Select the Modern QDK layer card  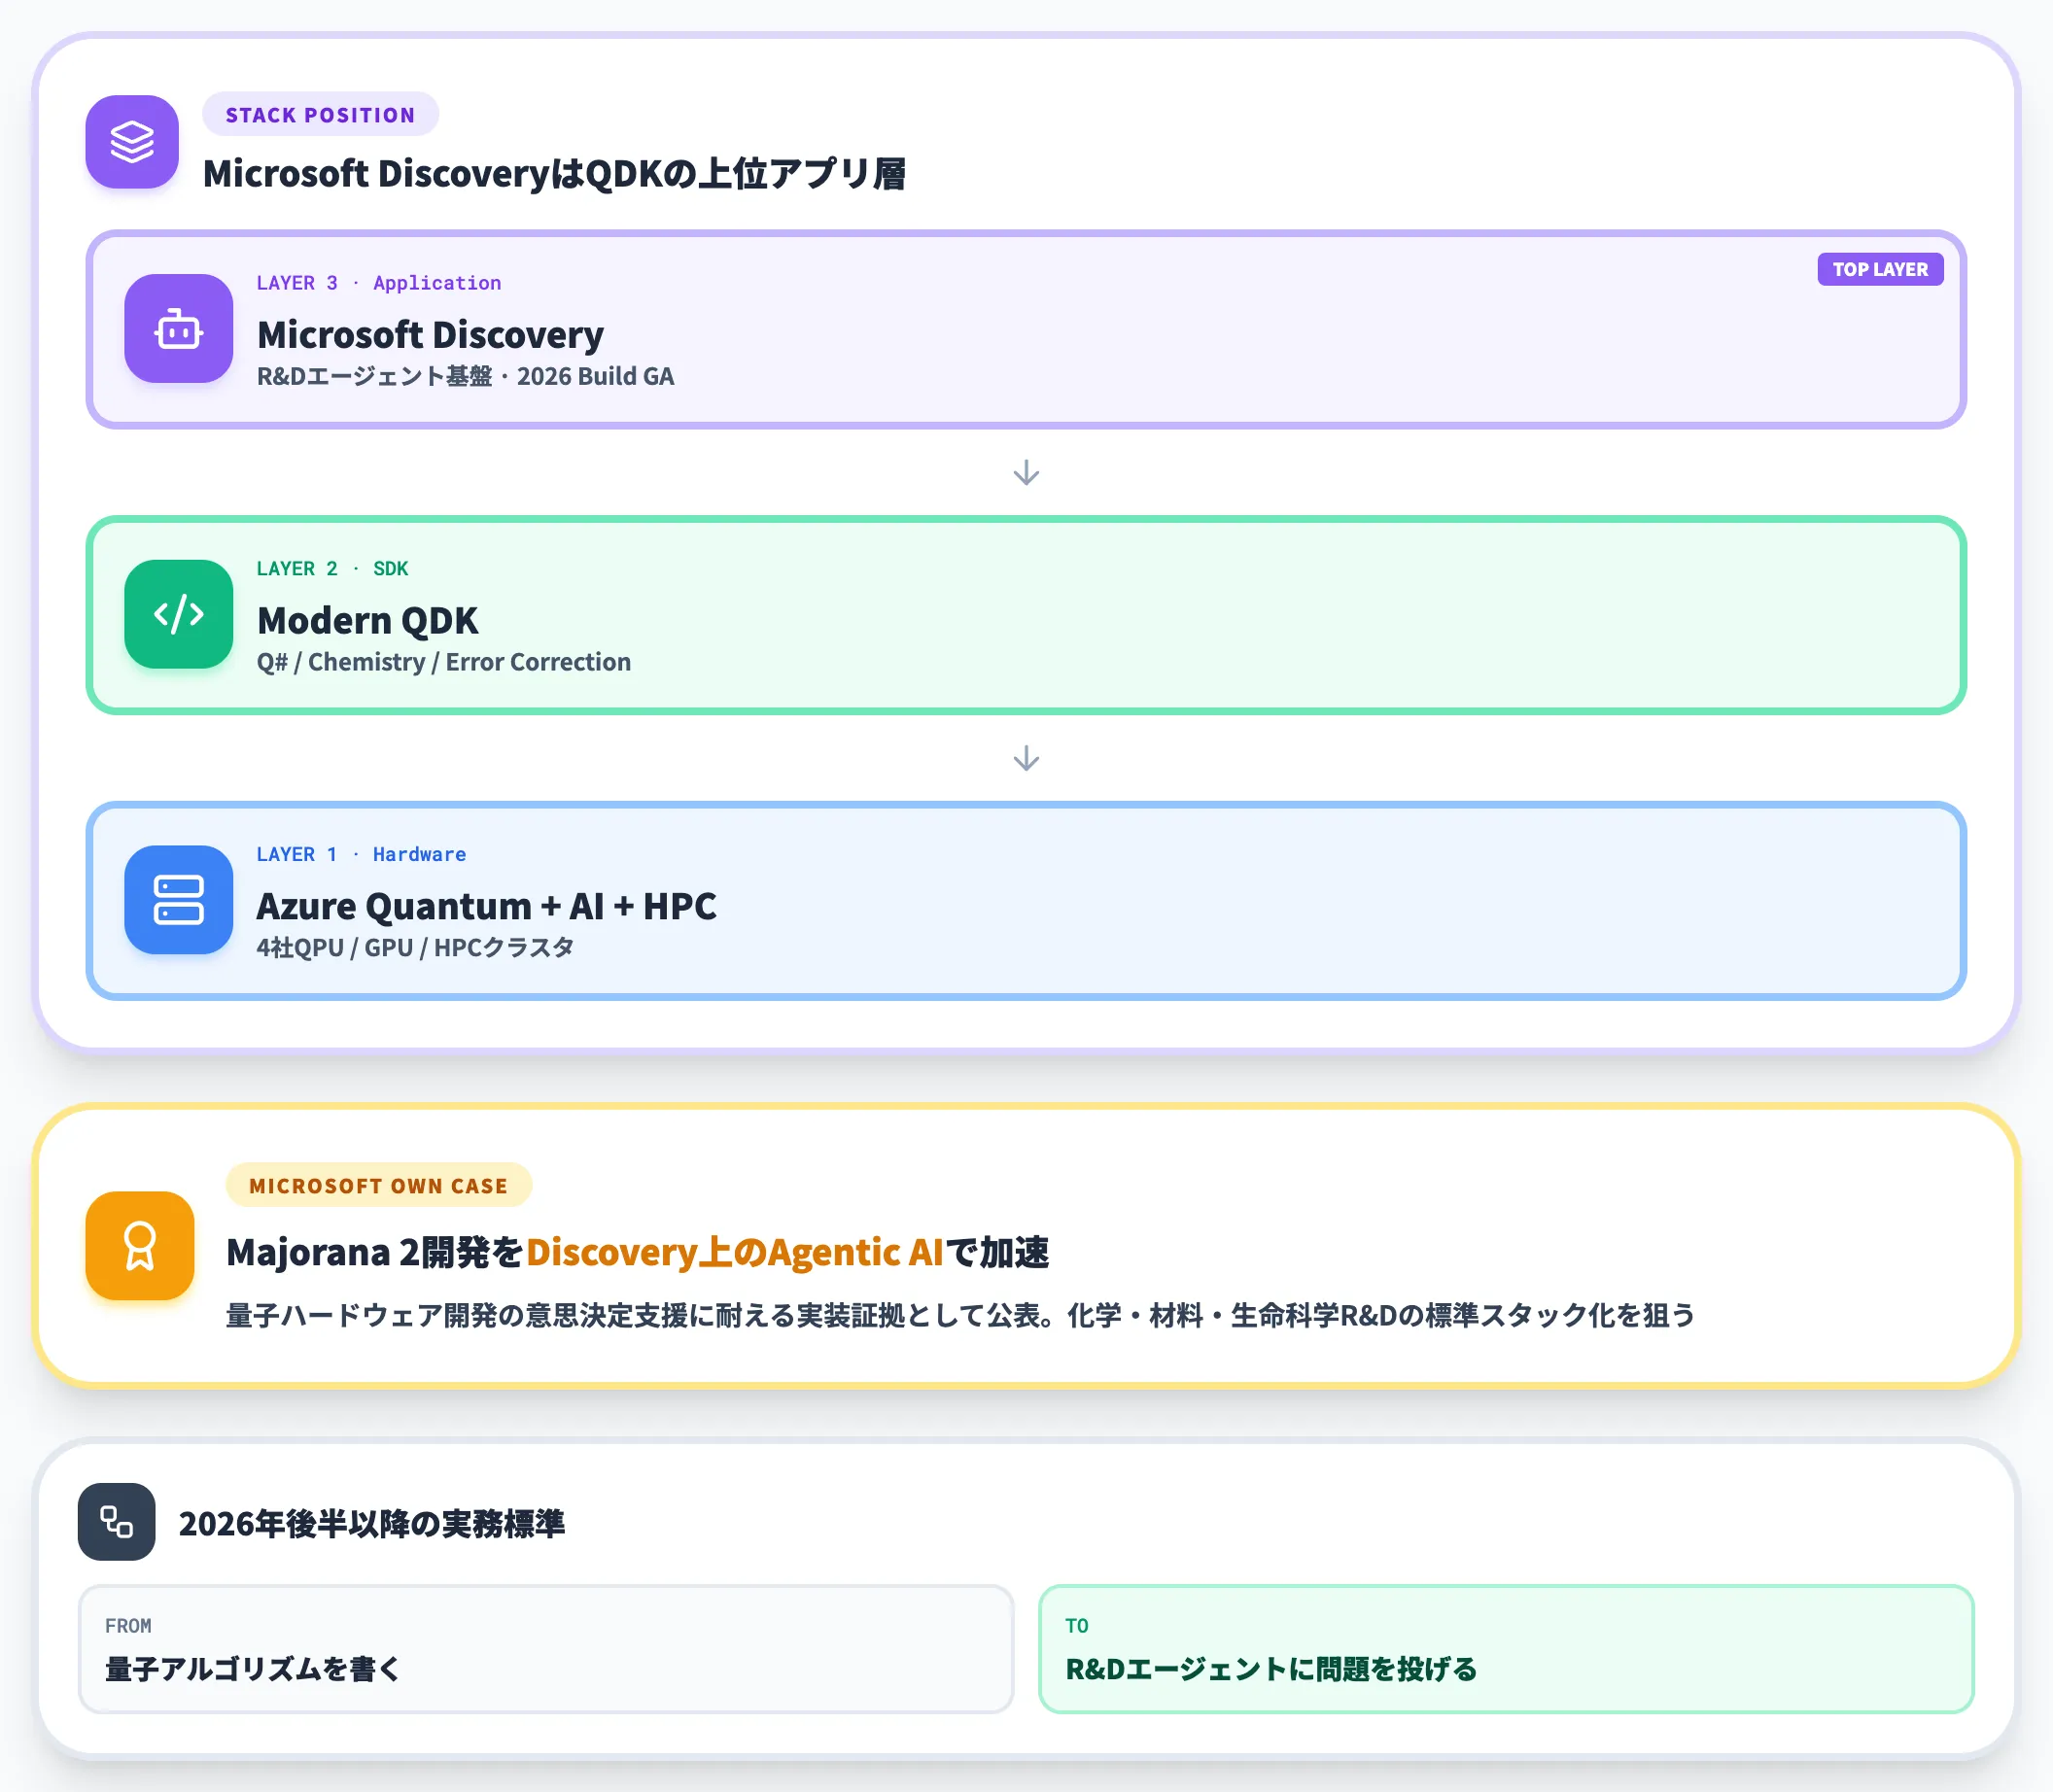pyautogui.click(x=1026, y=615)
